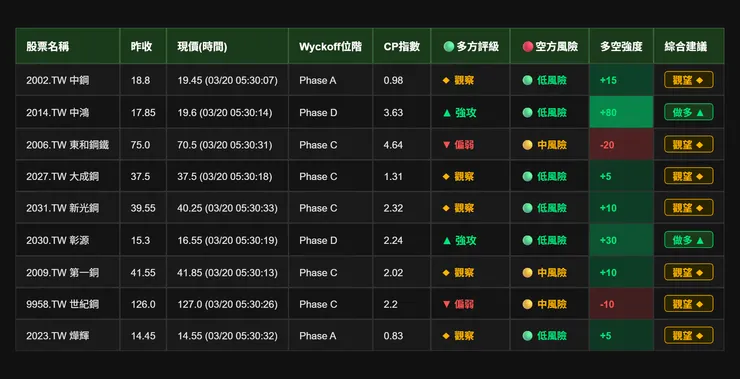740x379 pixels.
Task: Click the 多空強度 column header
Action: coord(622,46)
